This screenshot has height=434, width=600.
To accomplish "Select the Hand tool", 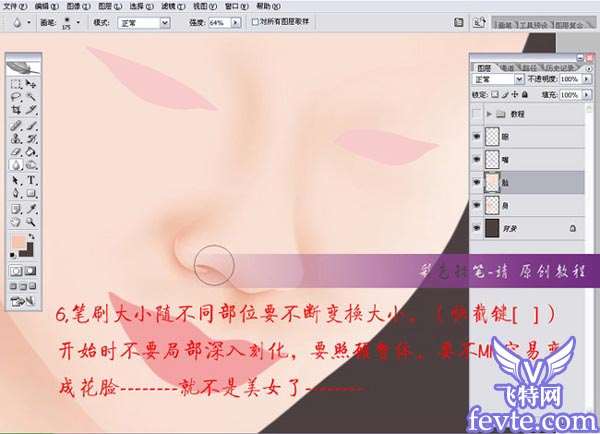I will point(16,222).
